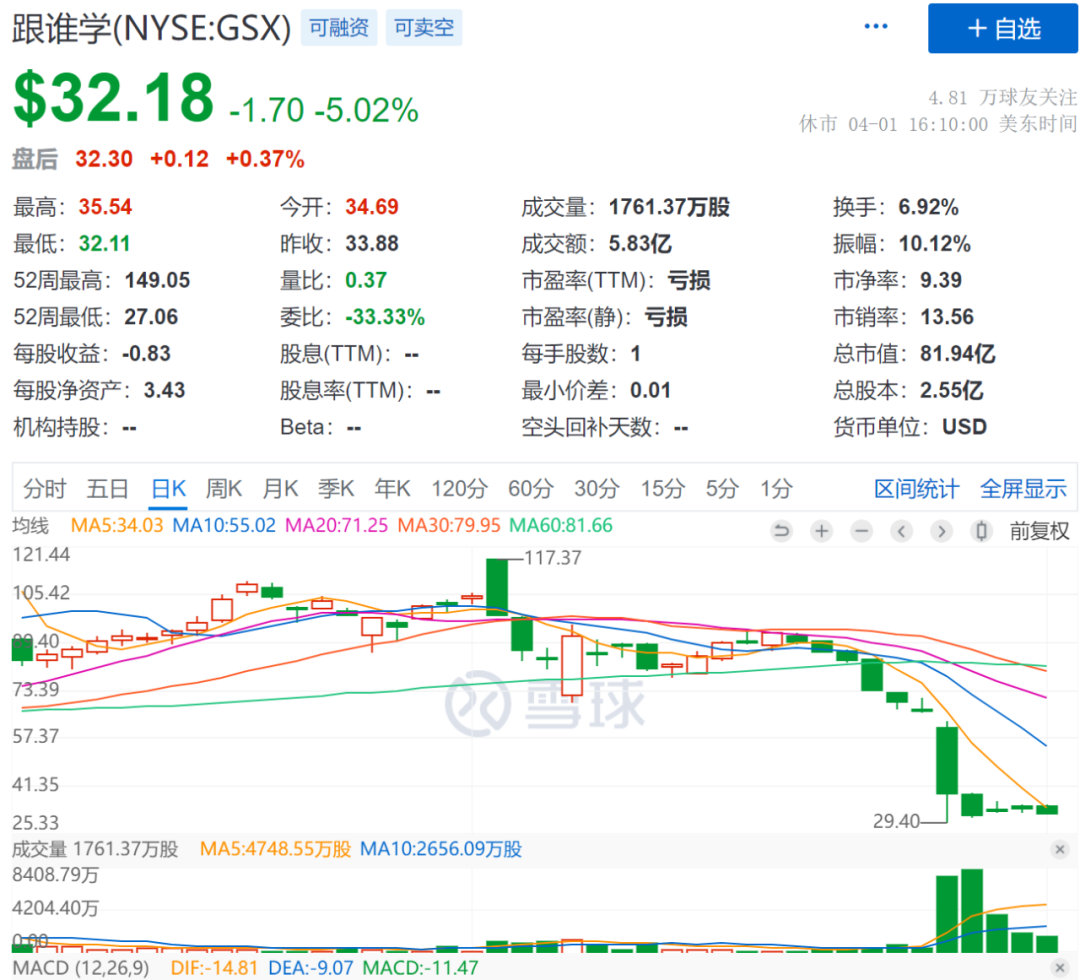Viewport: 1080px width, 980px height.
Task: Click the 52周最高 value 149.05
Action: point(157,280)
